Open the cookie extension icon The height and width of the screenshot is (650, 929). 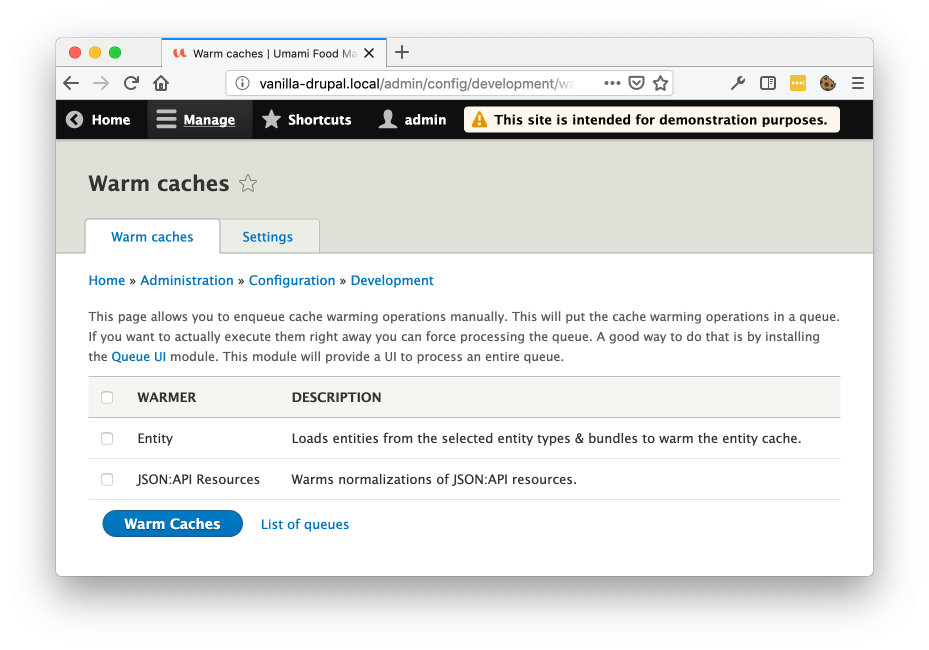point(828,84)
